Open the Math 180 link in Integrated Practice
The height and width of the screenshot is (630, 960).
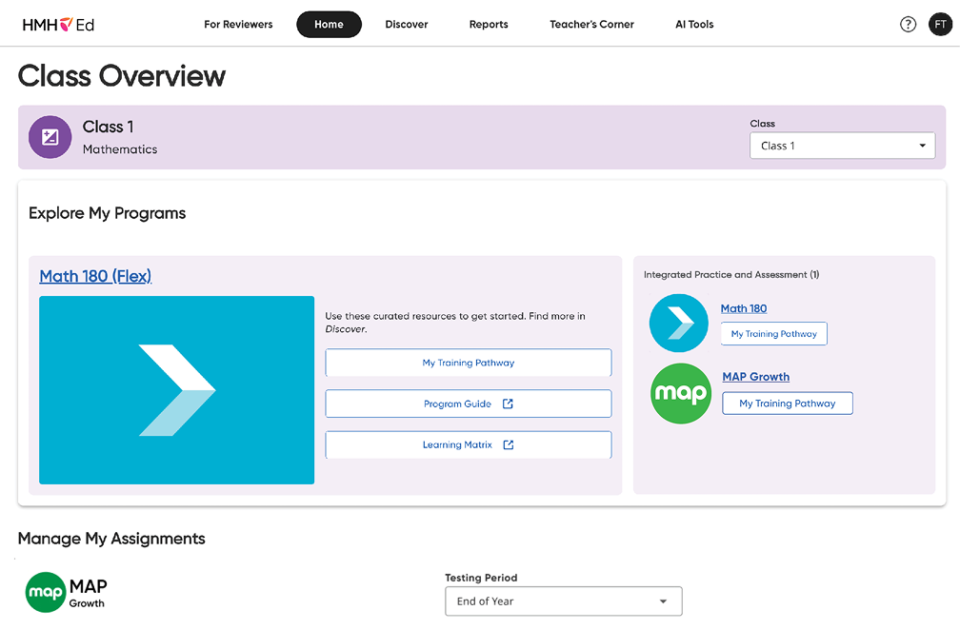click(x=743, y=309)
